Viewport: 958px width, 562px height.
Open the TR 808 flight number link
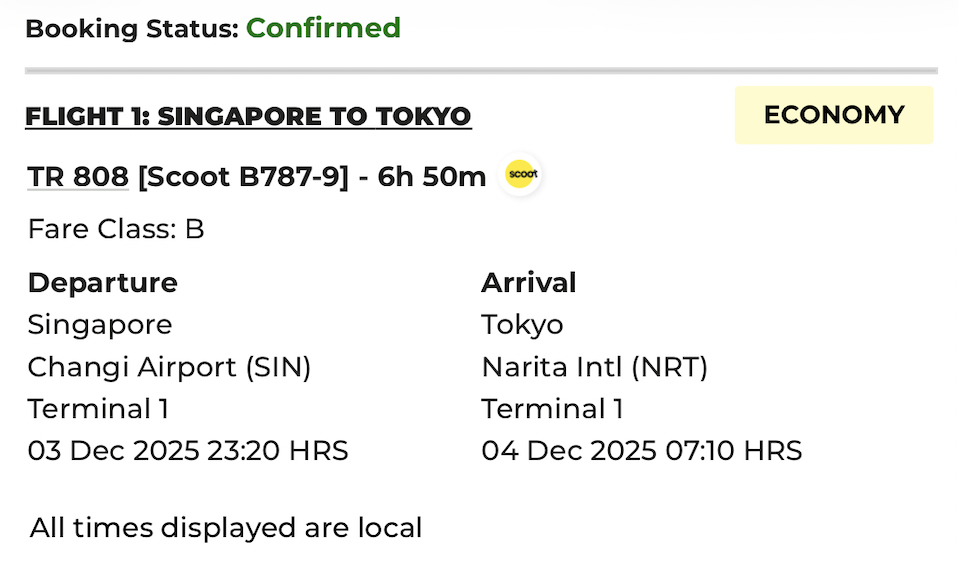pyautogui.click(x=78, y=177)
